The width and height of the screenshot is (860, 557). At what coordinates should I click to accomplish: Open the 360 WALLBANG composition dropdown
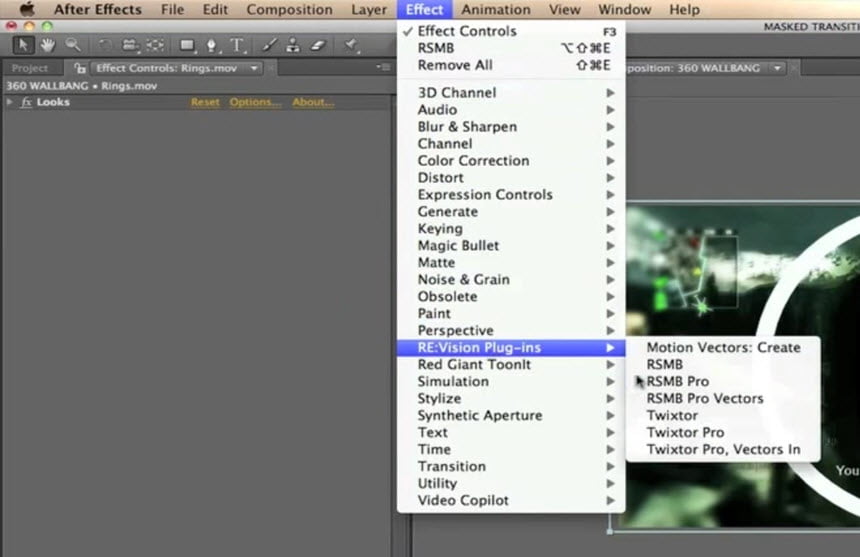coord(778,69)
